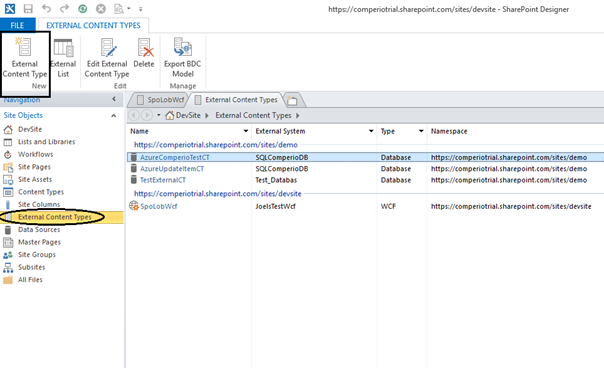Viewport: 604px width, 368px height.
Task: Create a new External Content Type
Action: (25, 58)
